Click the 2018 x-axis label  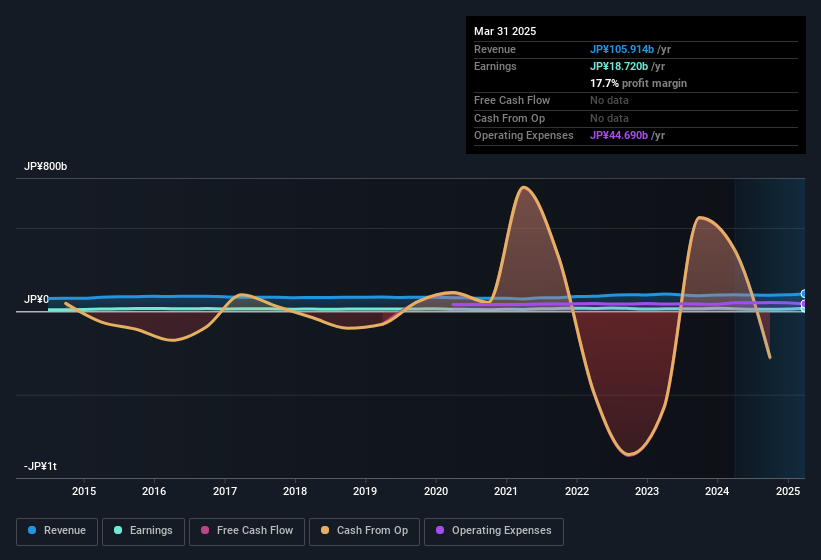click(x=295, y=491)
